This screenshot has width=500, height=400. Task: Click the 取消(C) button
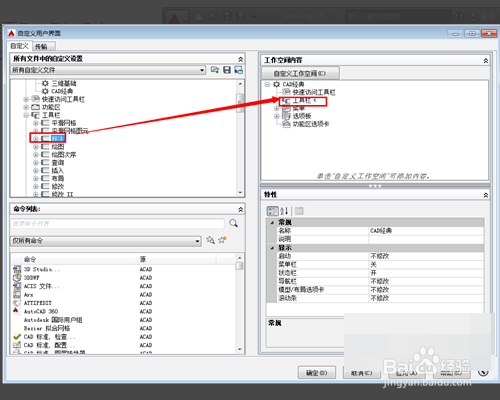pos(362,373)
